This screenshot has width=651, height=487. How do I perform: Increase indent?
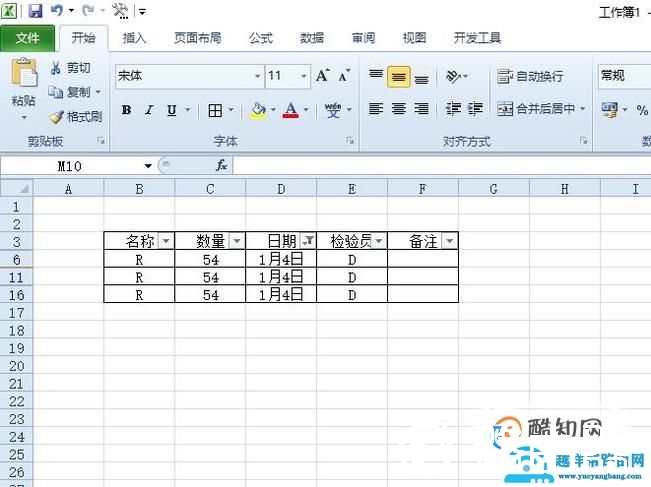pos(475,109)
